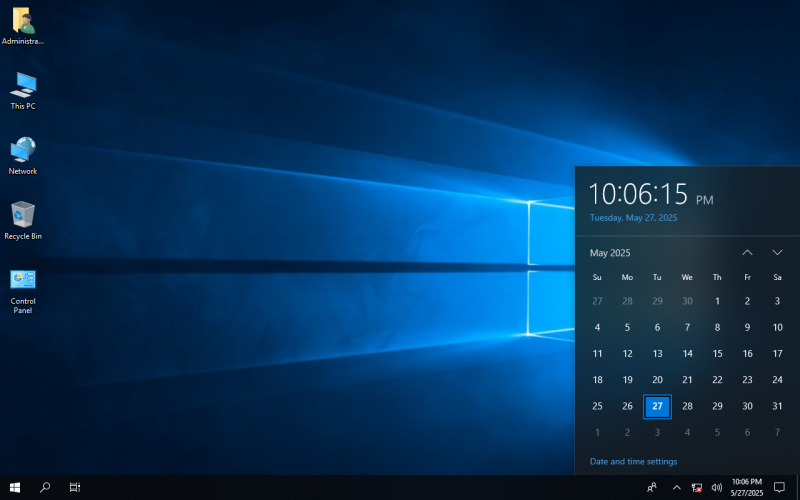Viewport: 800px width, 500px height.
Task: Show hidden system tray icons
Action: [x=677, y=487]
